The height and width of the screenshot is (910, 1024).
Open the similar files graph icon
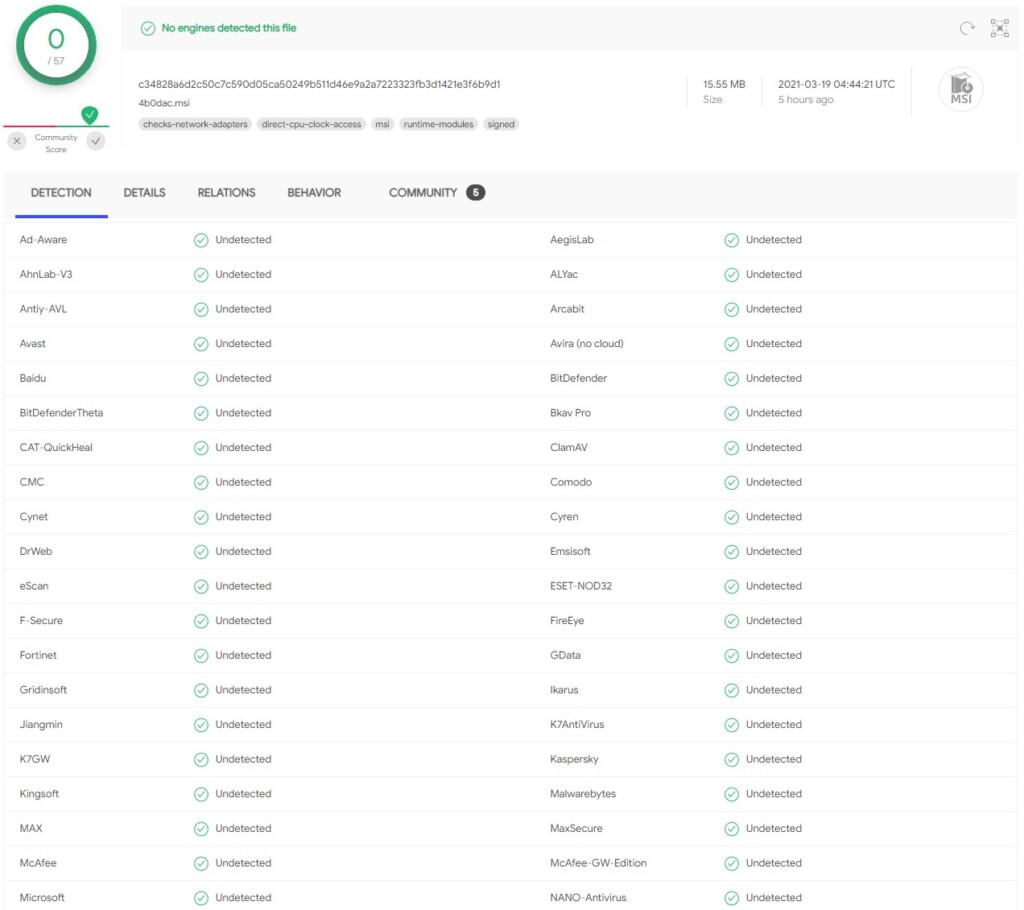click(1000, 28)
